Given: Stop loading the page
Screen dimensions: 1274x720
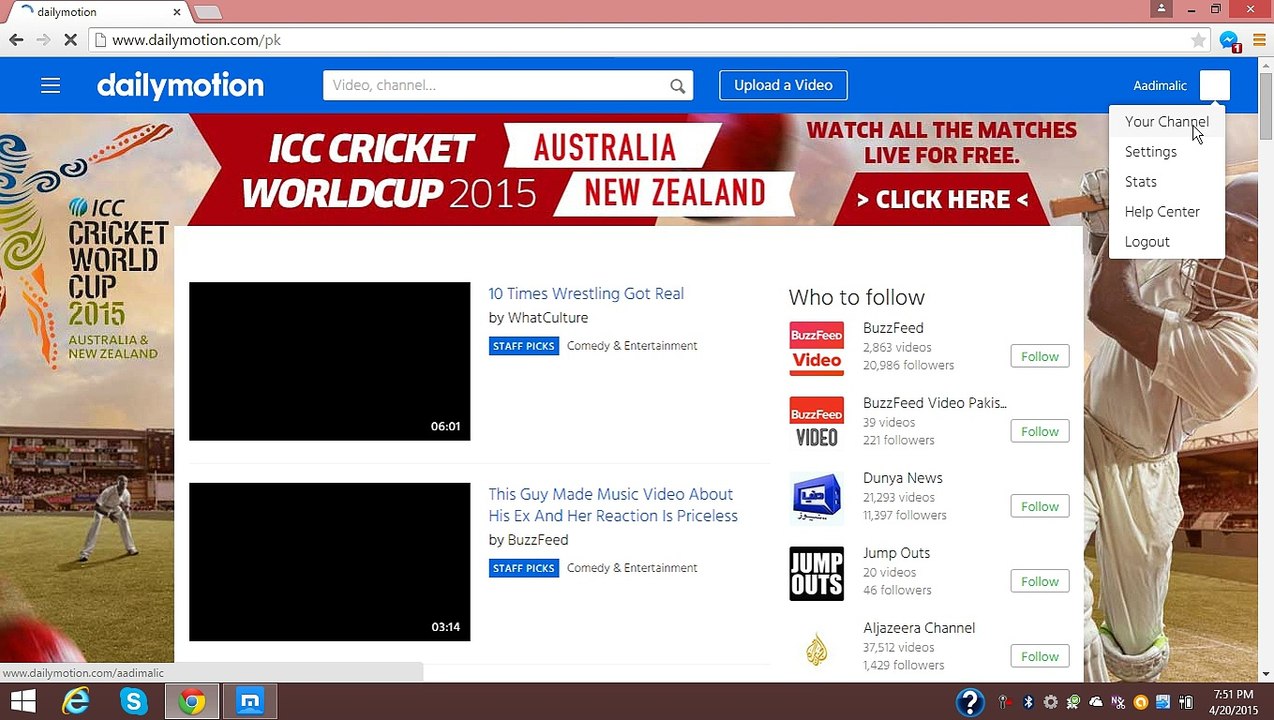Looking at the screenshot, I should coord(72,40).
